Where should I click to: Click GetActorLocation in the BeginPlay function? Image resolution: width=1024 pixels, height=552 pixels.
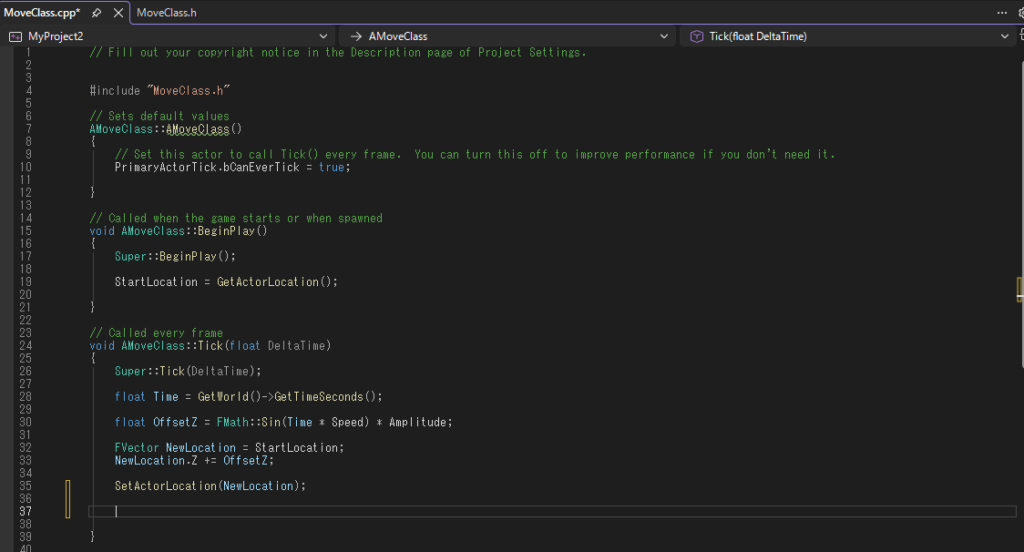coord(267,282)
